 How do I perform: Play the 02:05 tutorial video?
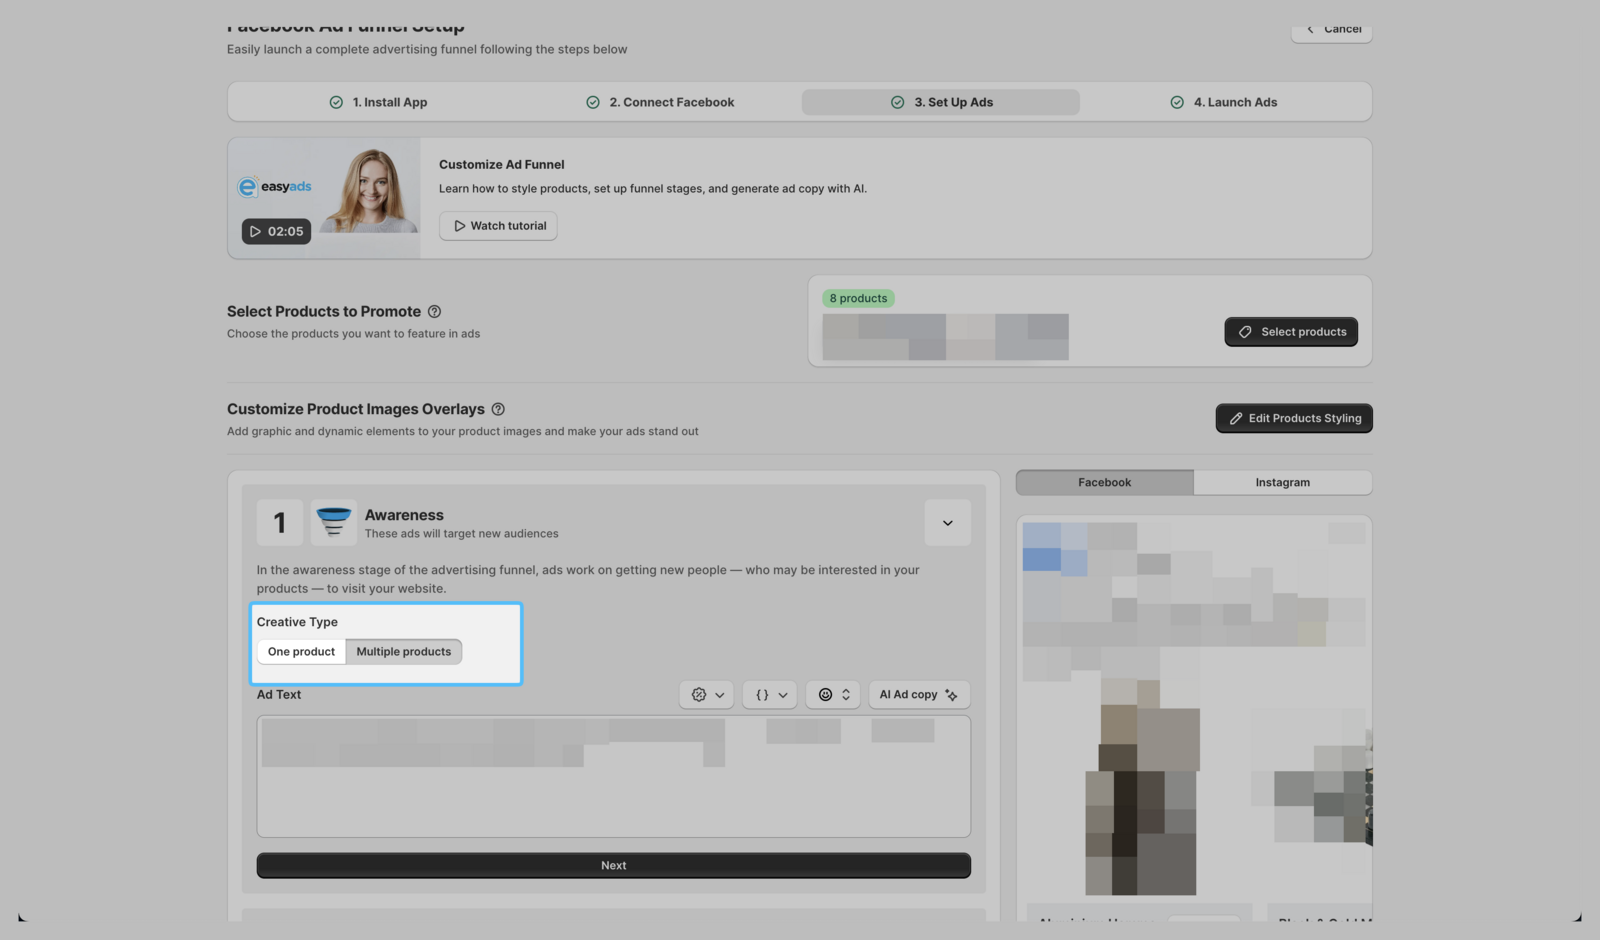276,232
